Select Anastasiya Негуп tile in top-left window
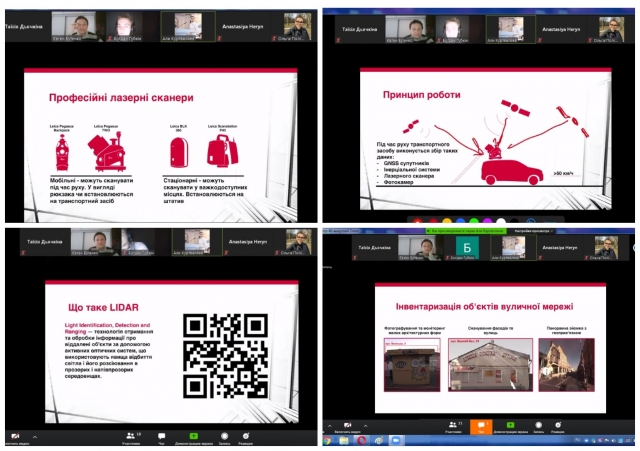 coord(242,27)
